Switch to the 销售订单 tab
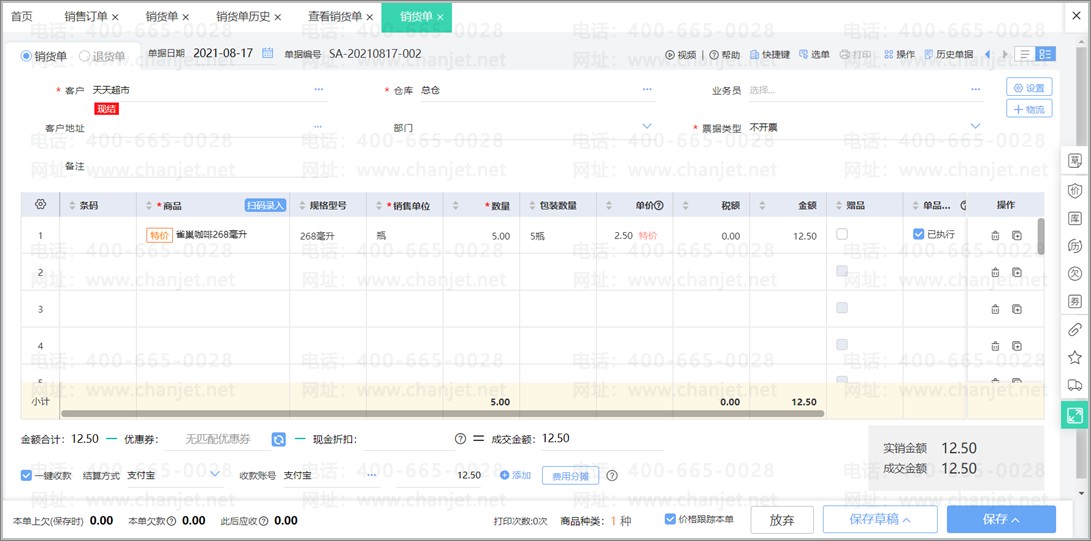The width and height of the screenshot is (1091, 541). pyautogui.click(x=86, y=16)
